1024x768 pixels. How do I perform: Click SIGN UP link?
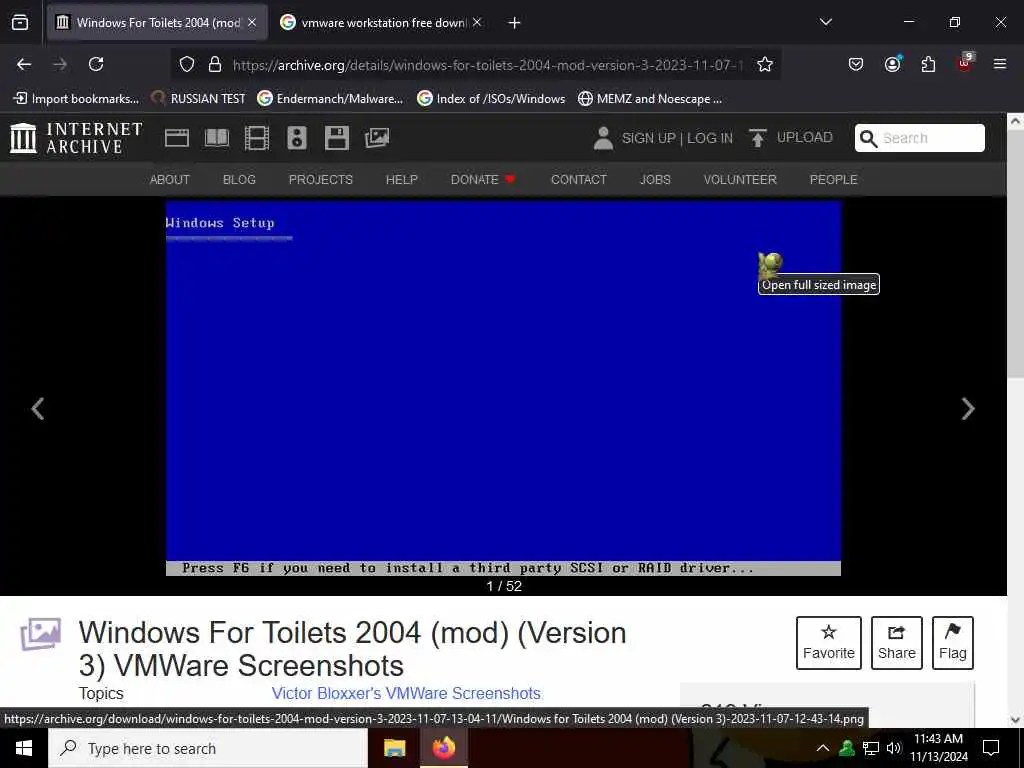[x=648, y=138]
